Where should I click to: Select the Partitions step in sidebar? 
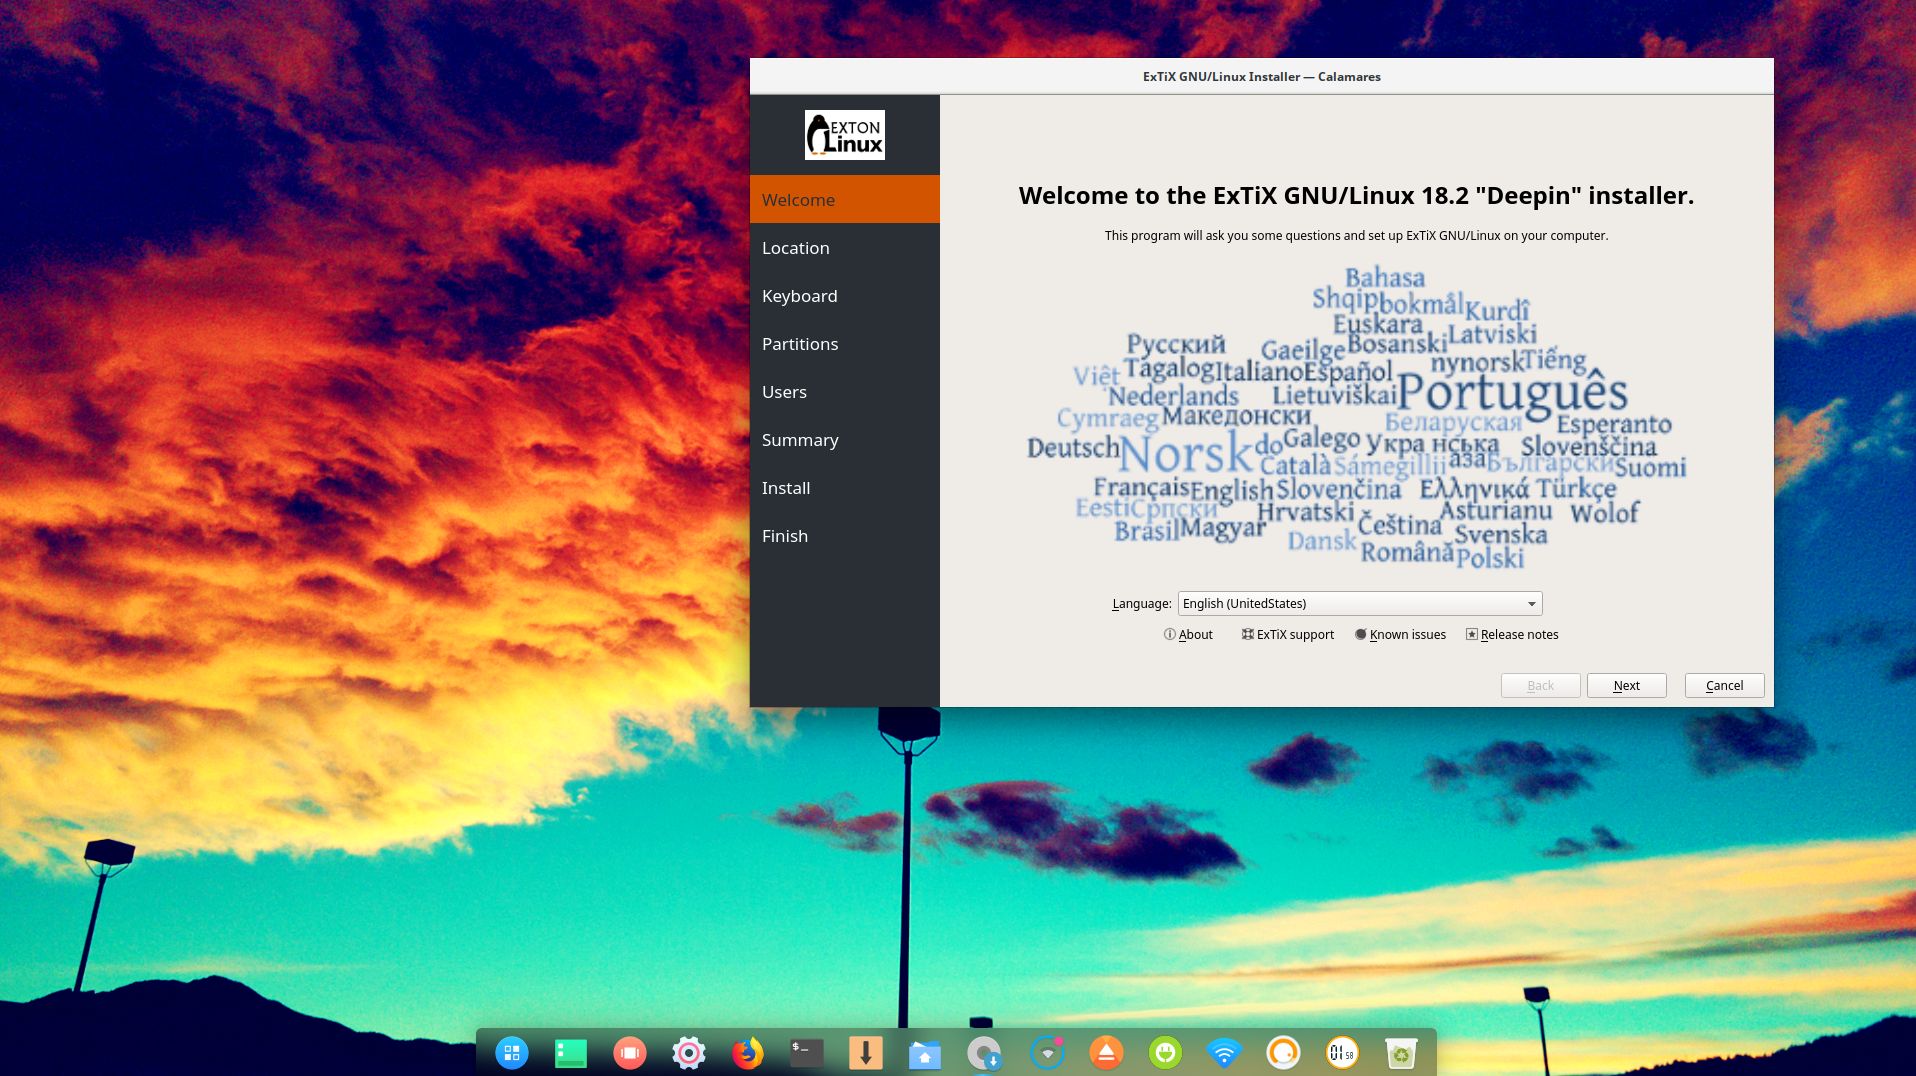pyautogui.click(x=845, y=343)
